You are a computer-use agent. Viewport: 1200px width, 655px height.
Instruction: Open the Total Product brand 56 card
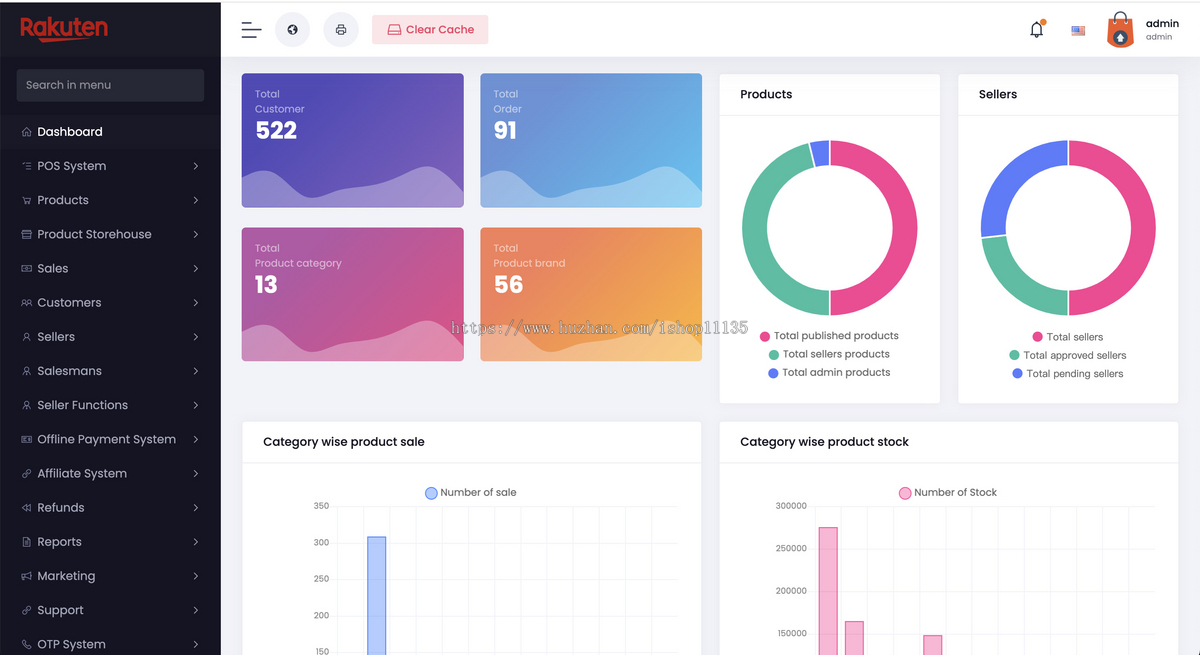591,294
